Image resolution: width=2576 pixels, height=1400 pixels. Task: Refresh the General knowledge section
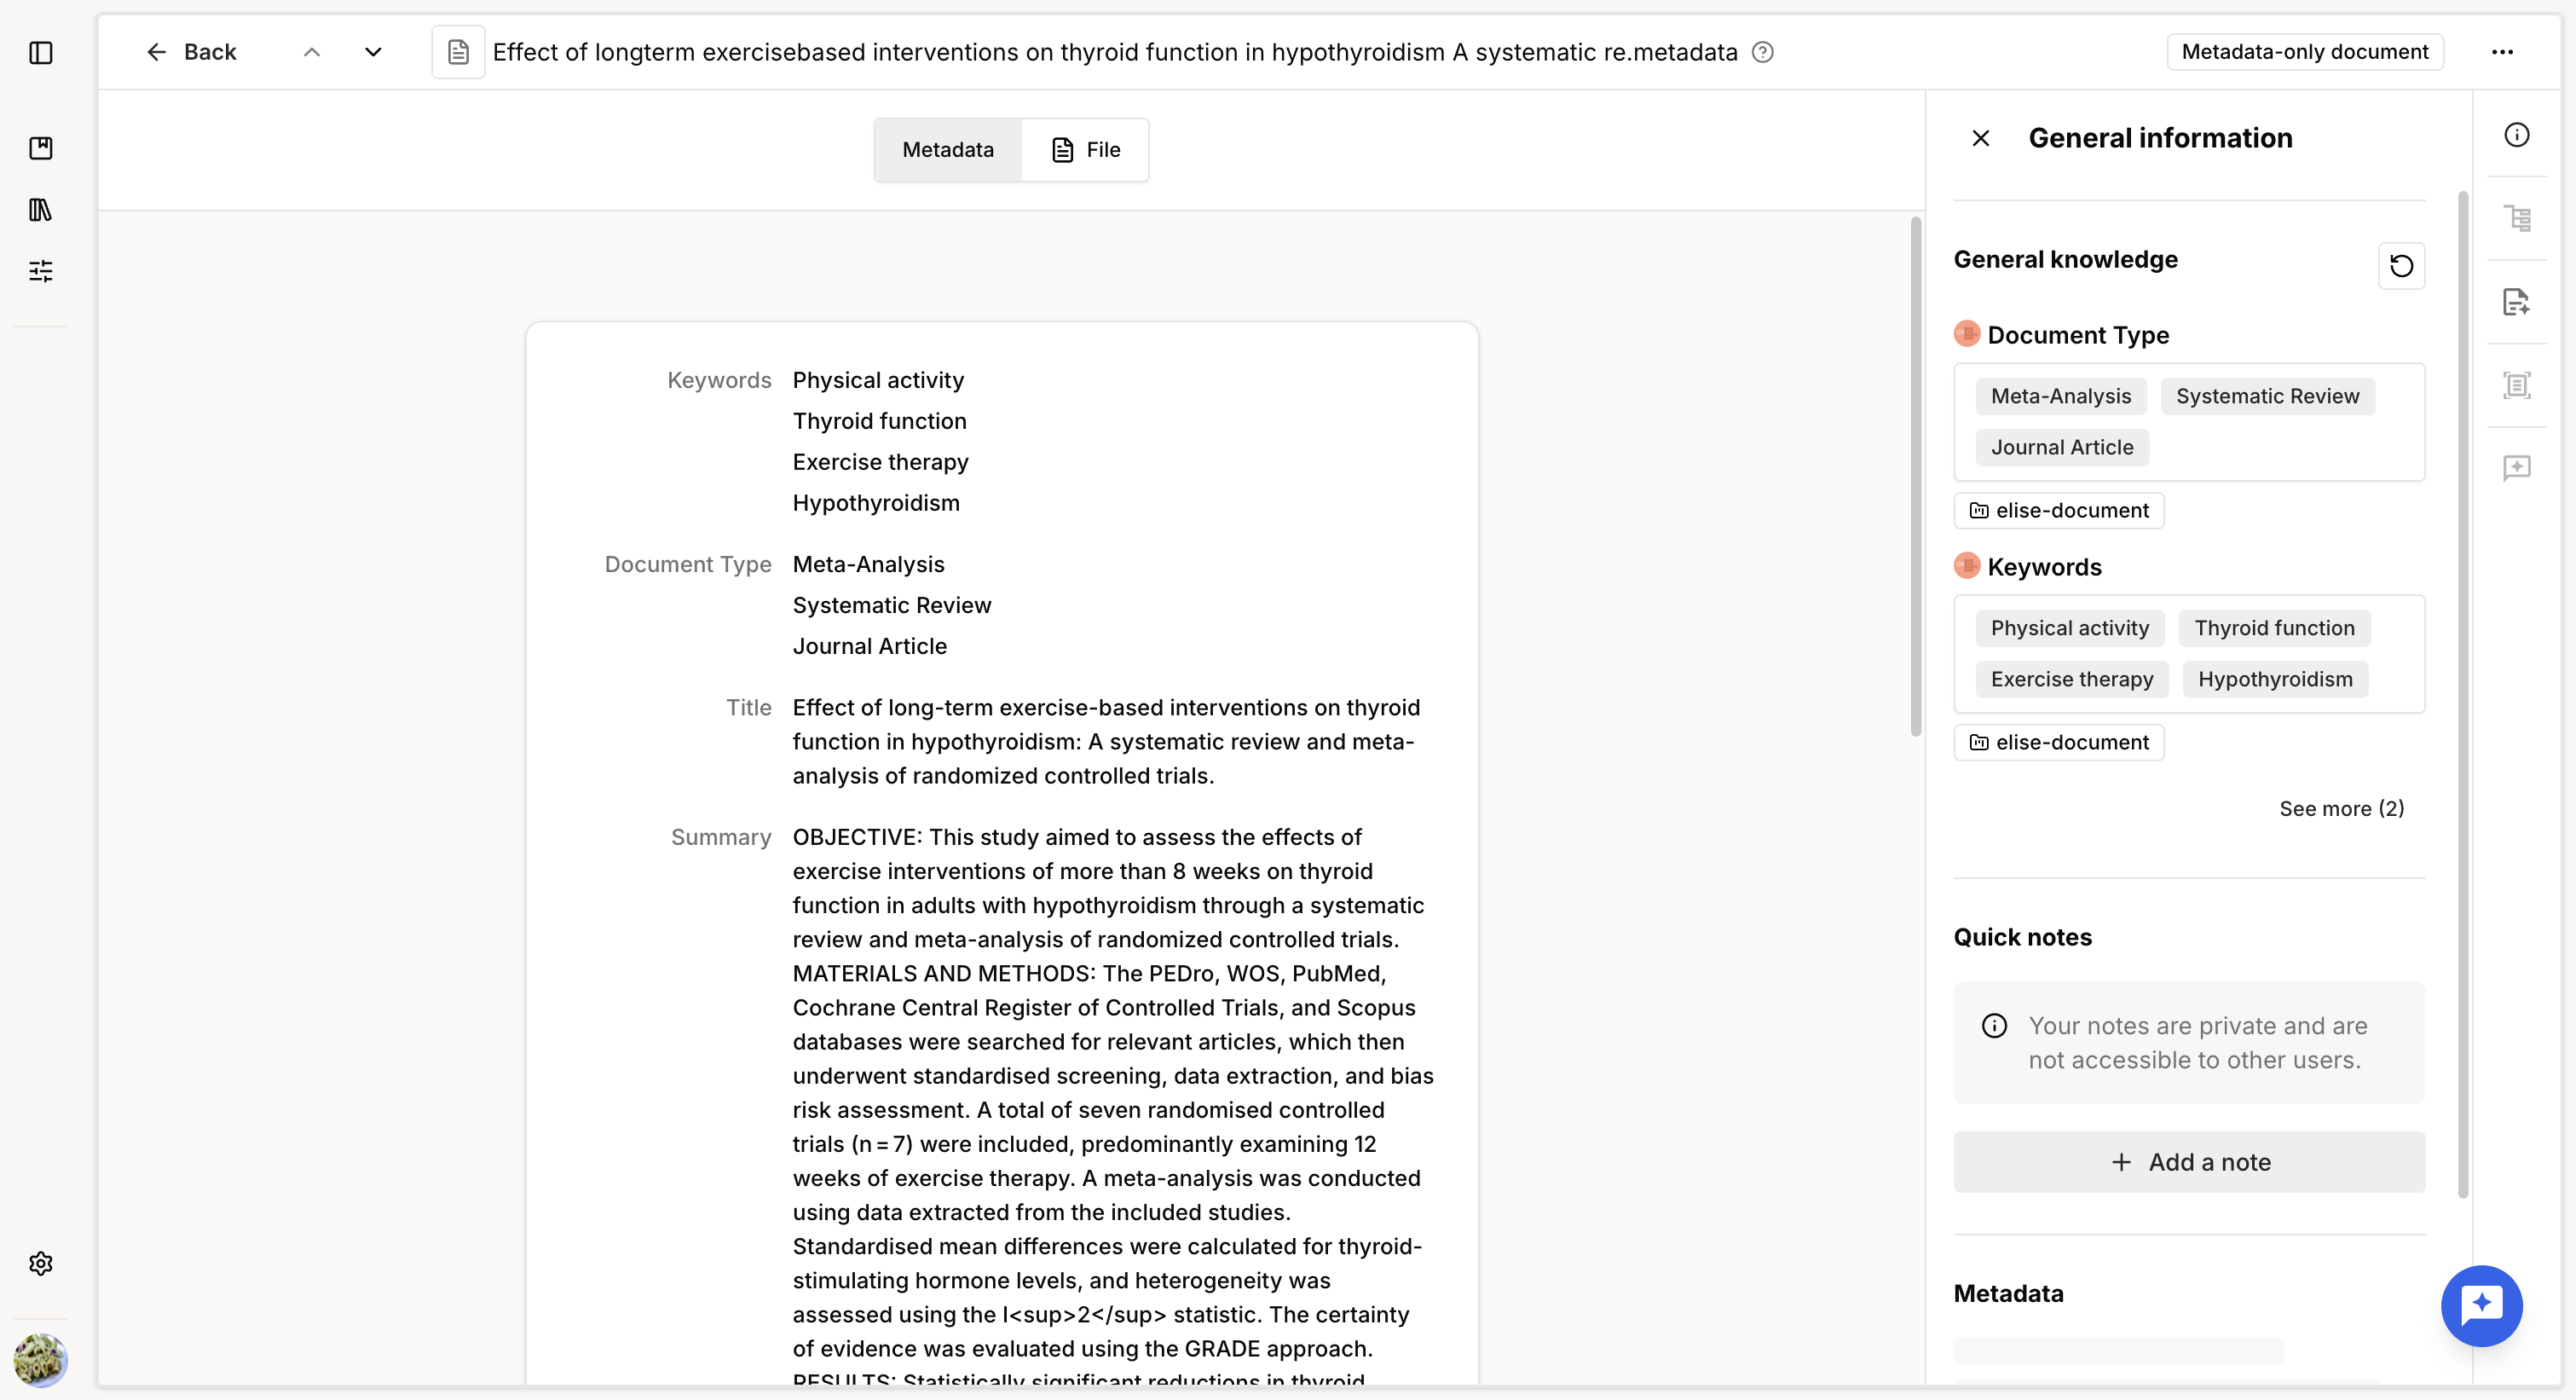coord(2401,265)
